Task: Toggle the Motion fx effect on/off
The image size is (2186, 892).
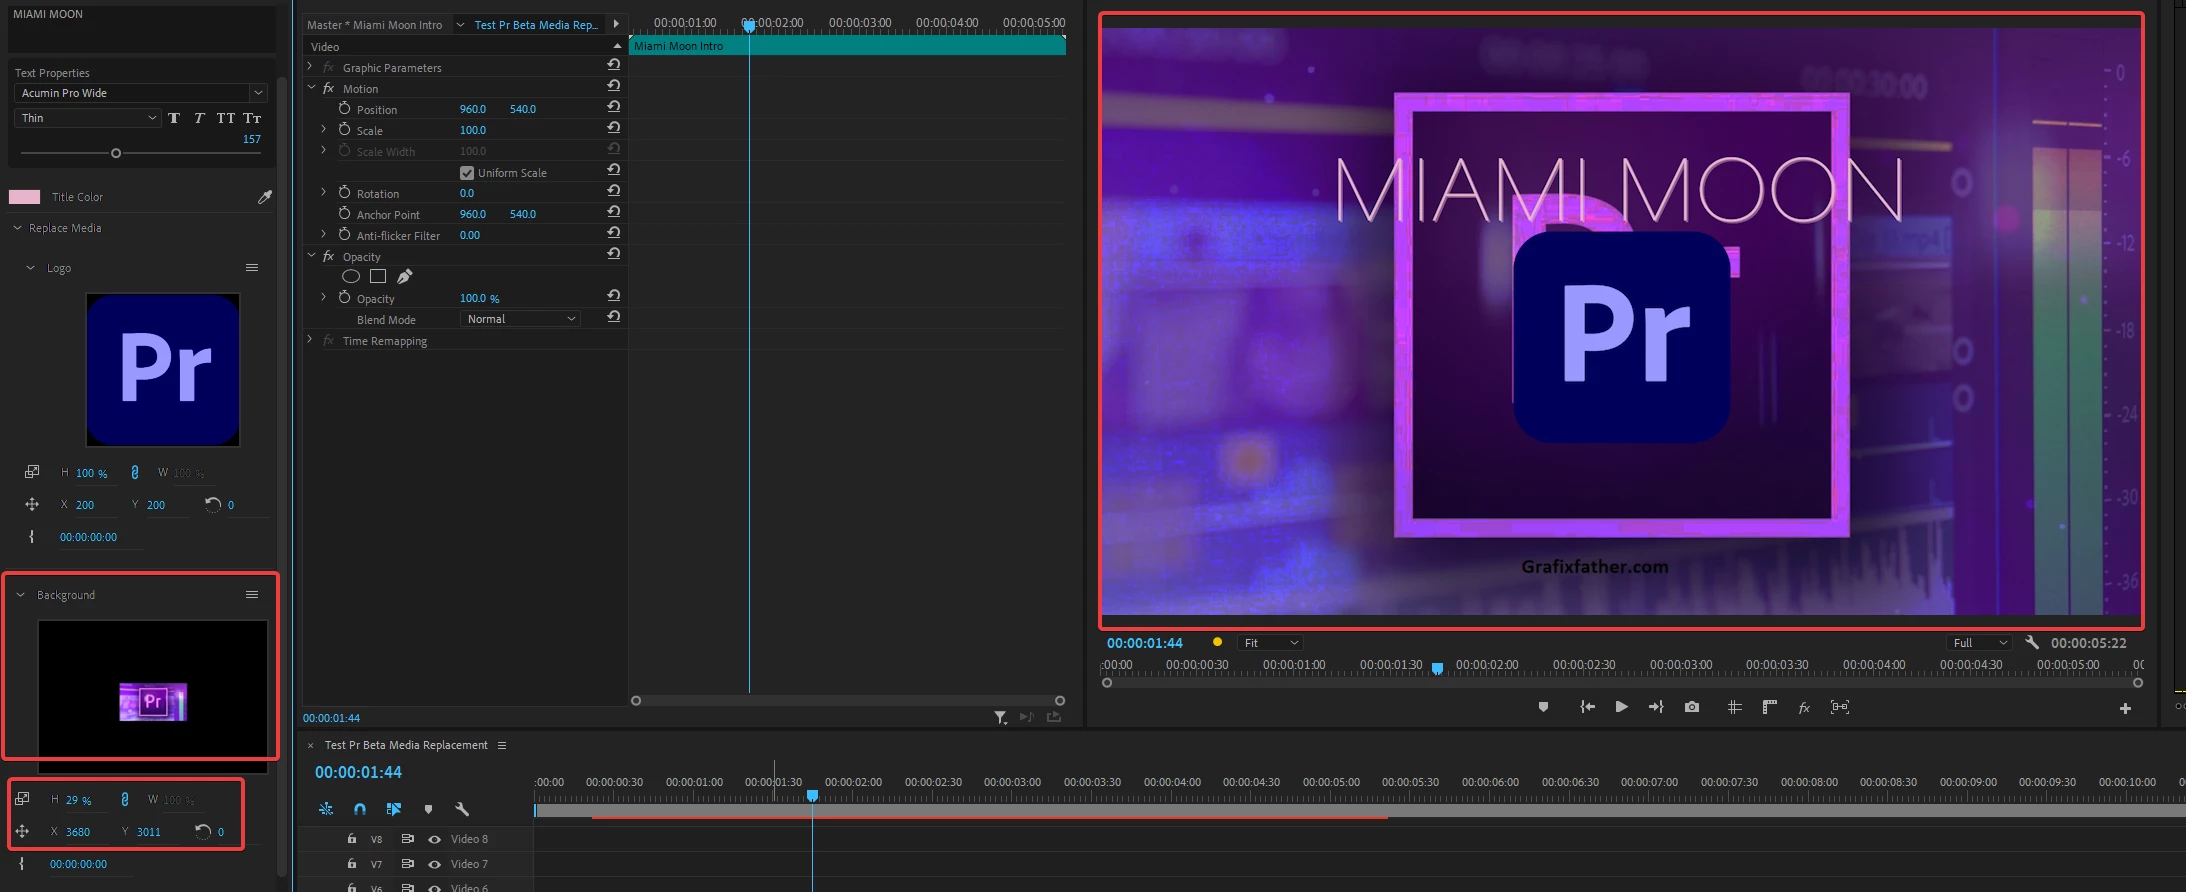Action: pos(328,88)
